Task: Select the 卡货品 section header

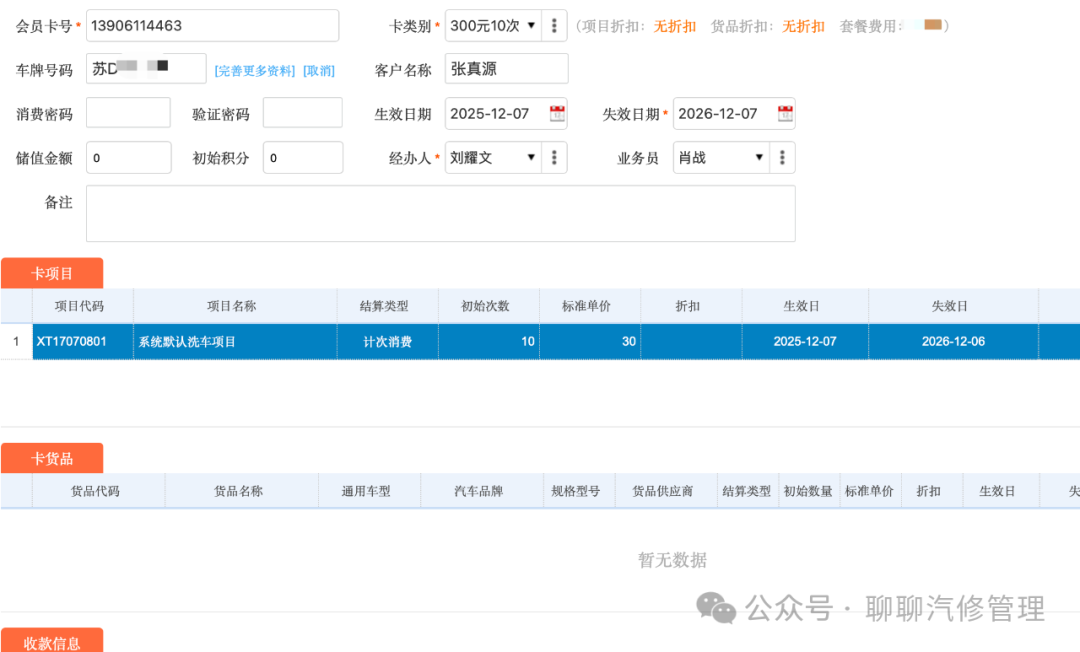Action: coord(52,458)
